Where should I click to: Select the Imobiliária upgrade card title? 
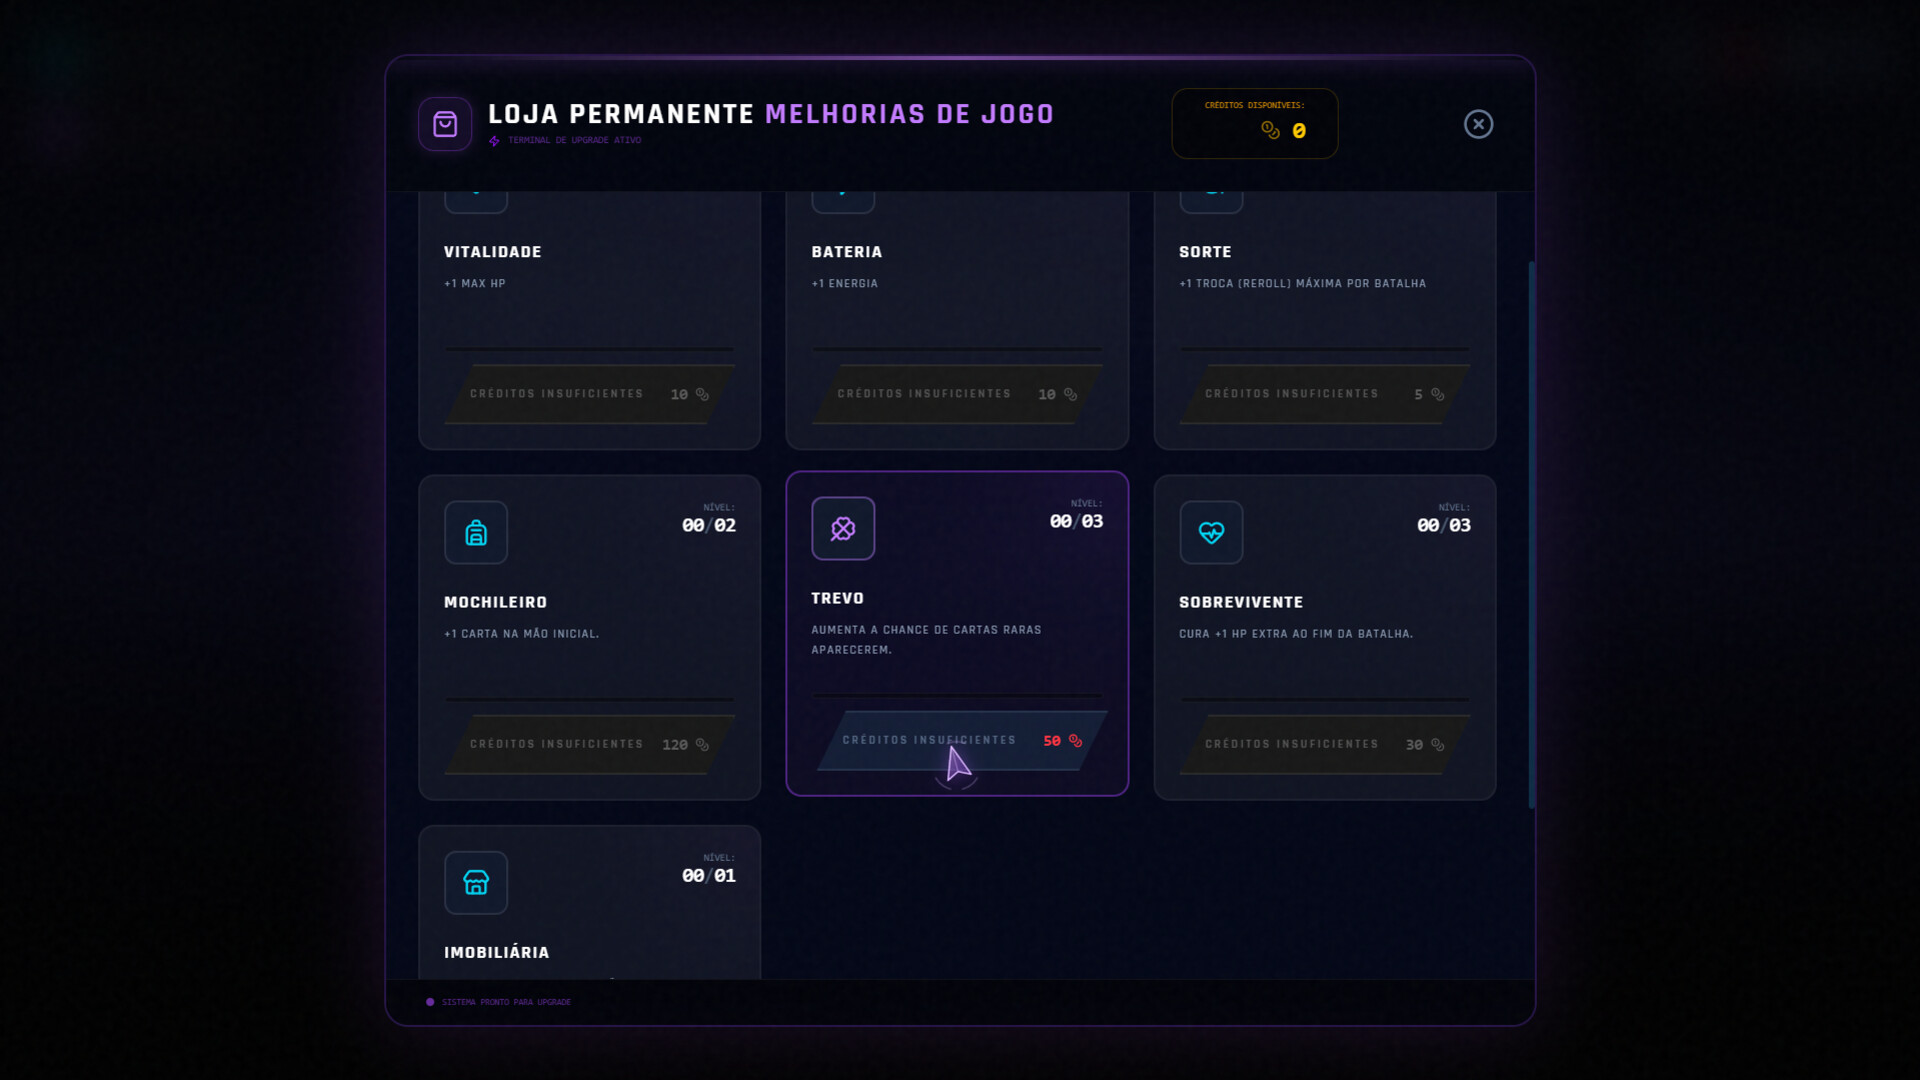[x=497, y=953]
